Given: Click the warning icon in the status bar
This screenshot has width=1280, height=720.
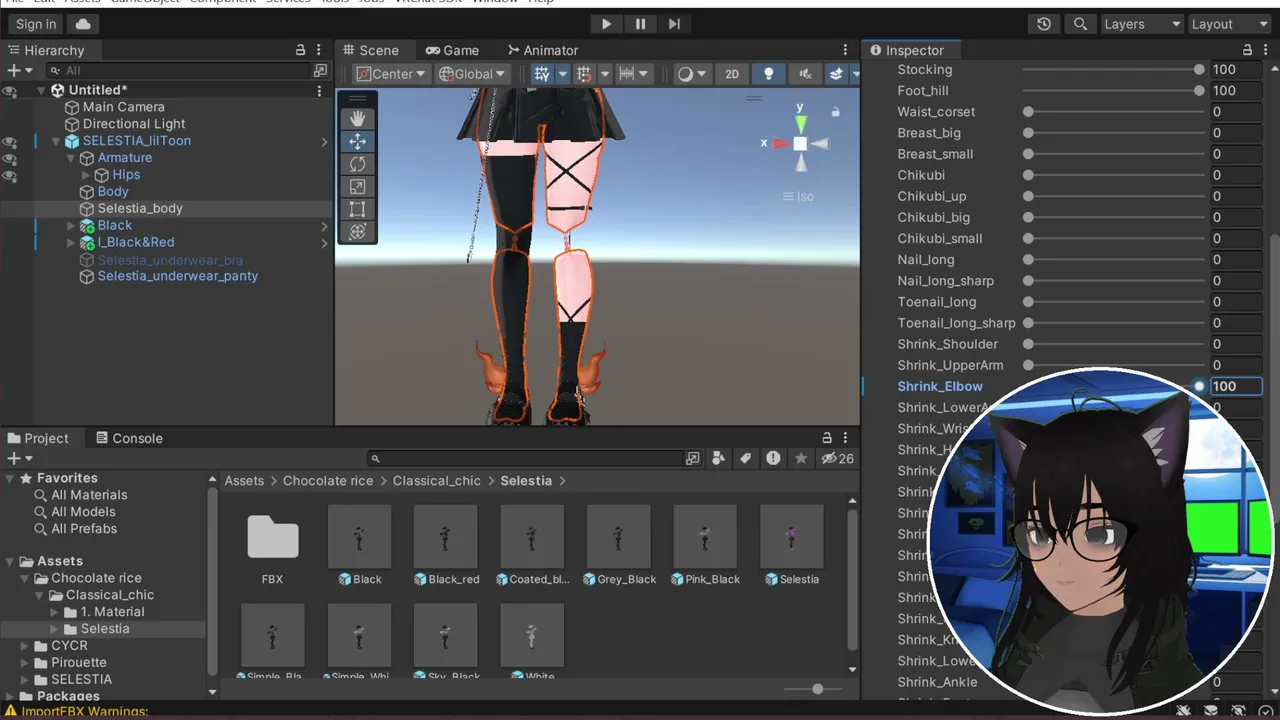Looking at the screenshot, I should pyautogui.click(x=11, y=712).
